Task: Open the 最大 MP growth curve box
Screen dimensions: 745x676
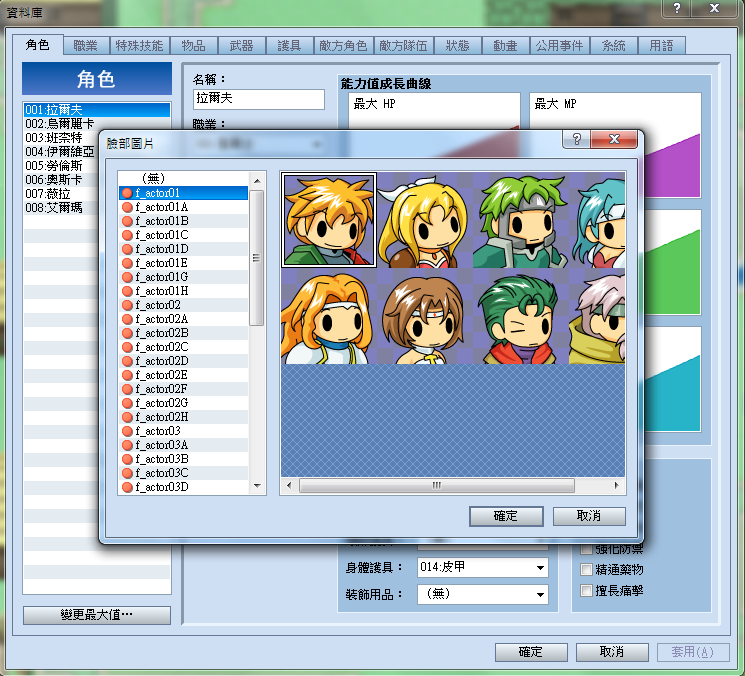Action: click(615, 110)
